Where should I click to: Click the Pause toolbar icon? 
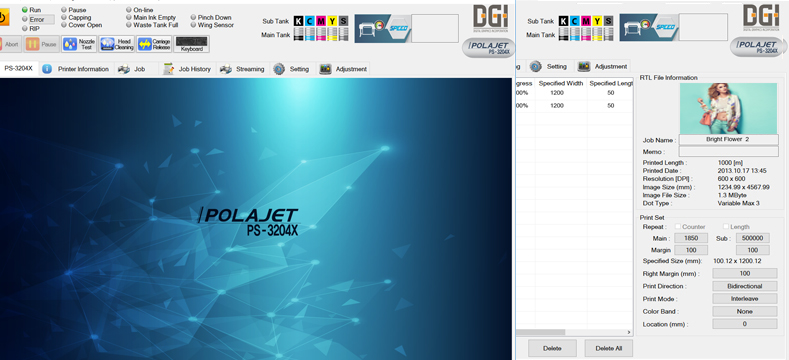(x=41, y=44)
